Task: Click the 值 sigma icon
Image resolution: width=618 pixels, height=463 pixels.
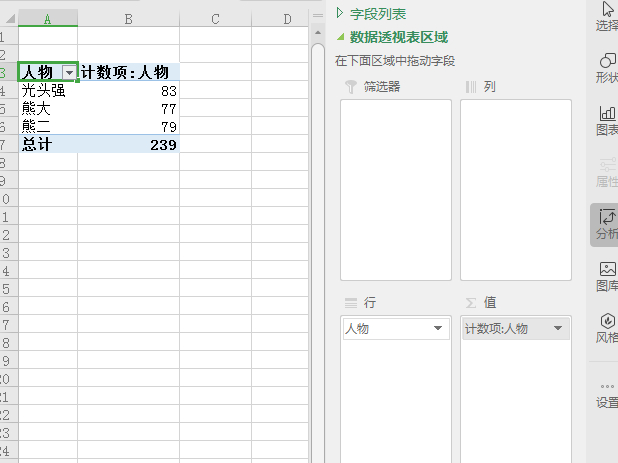Action: (471, 303)
